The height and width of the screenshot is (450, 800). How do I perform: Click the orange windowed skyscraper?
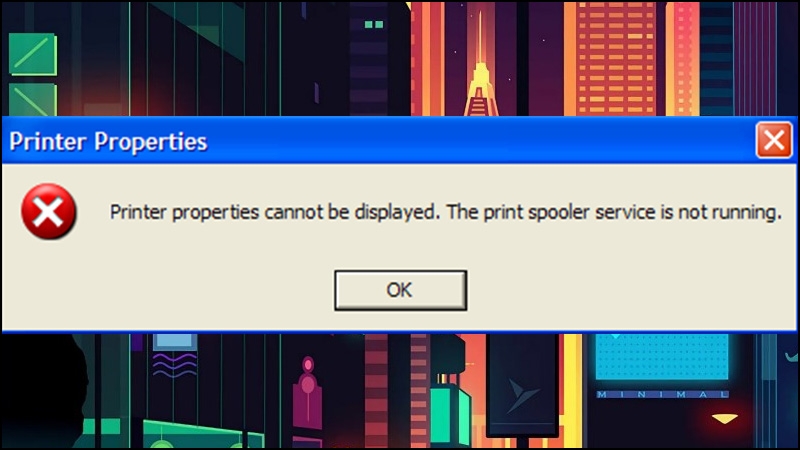coord(616,59)
